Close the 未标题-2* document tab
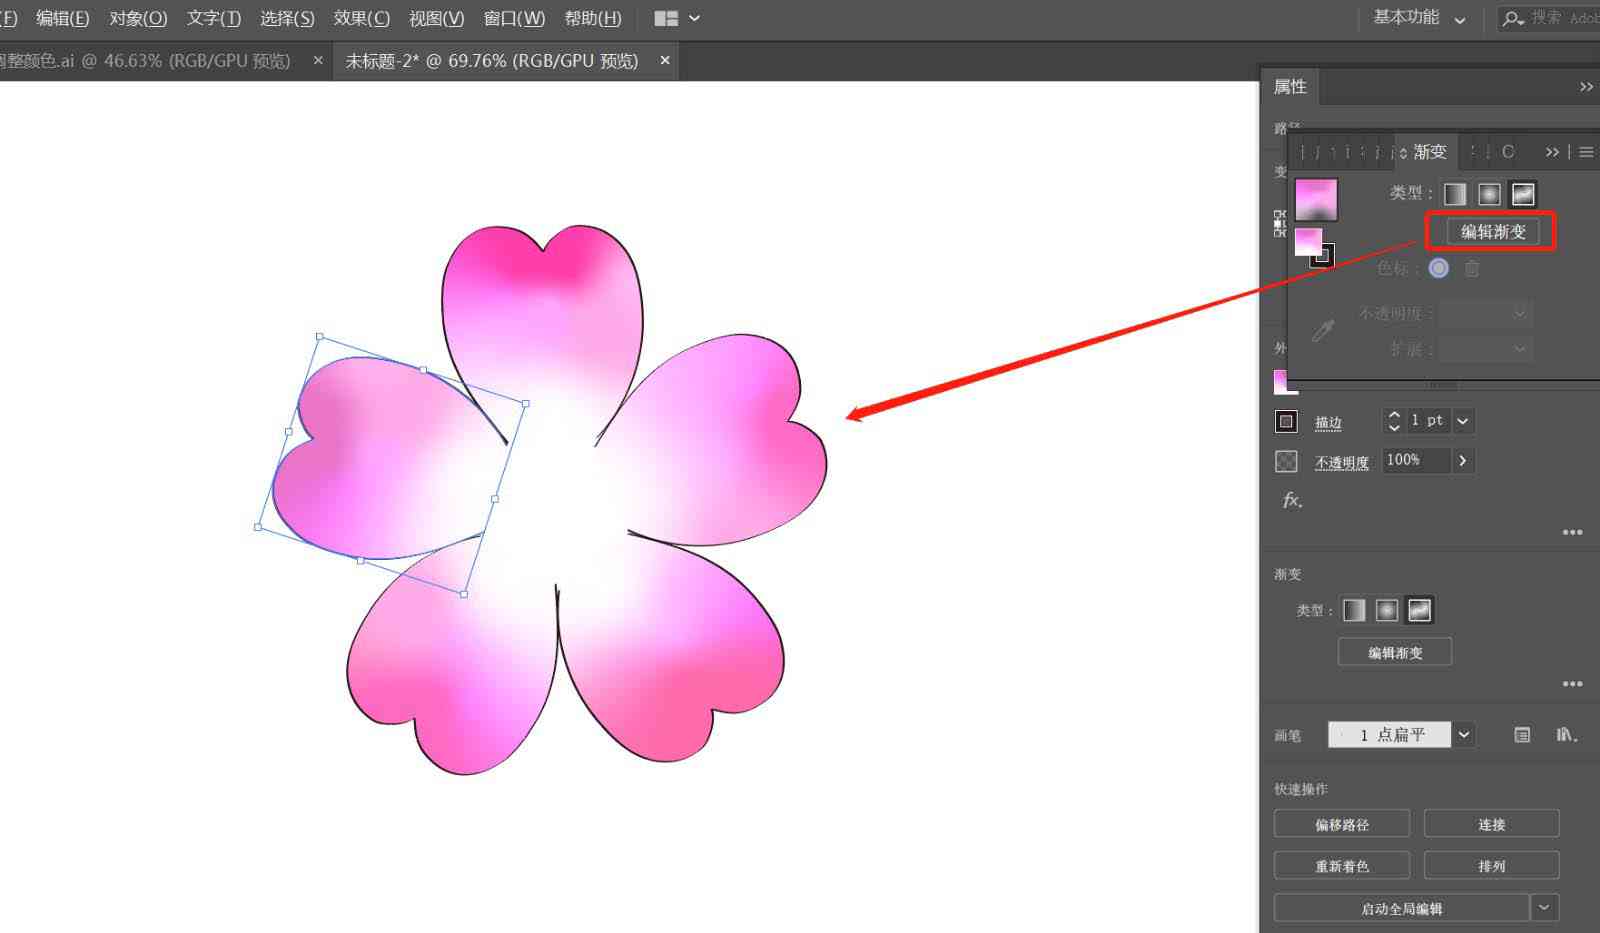This screenshot has width=1600, height=933. tap(665, 61)
